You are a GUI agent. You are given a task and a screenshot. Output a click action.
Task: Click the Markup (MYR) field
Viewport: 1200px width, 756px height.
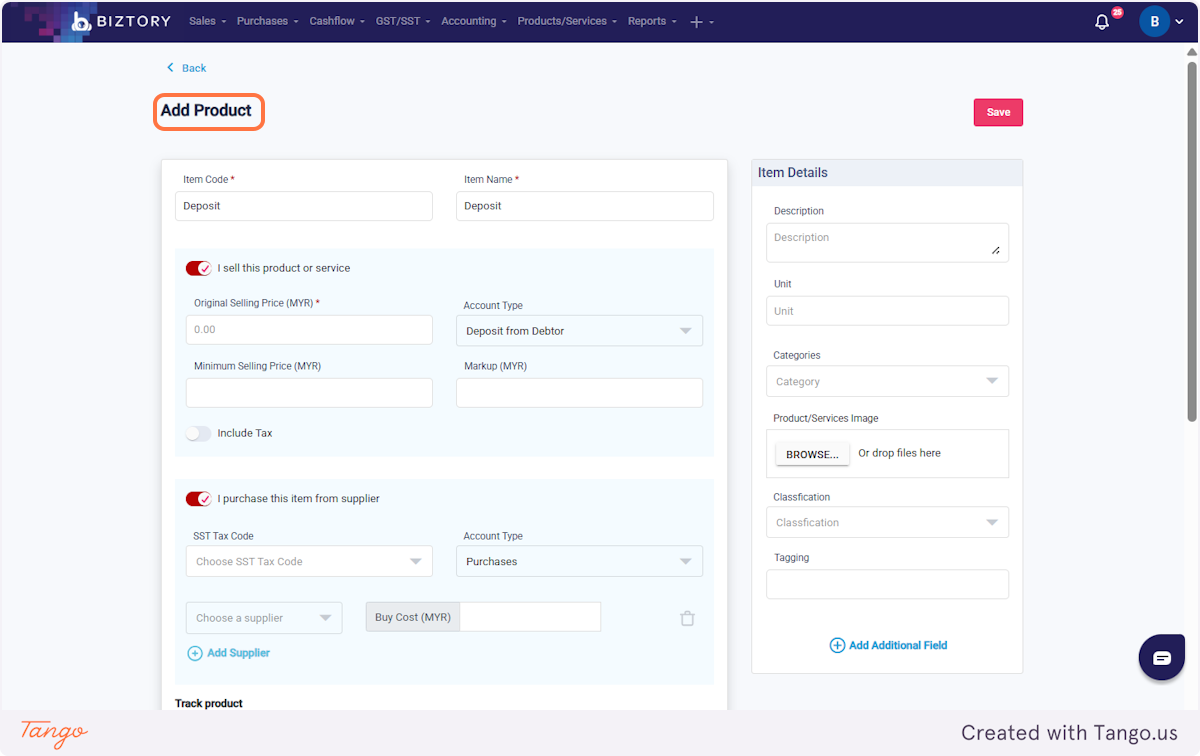(x=579, y=393)
